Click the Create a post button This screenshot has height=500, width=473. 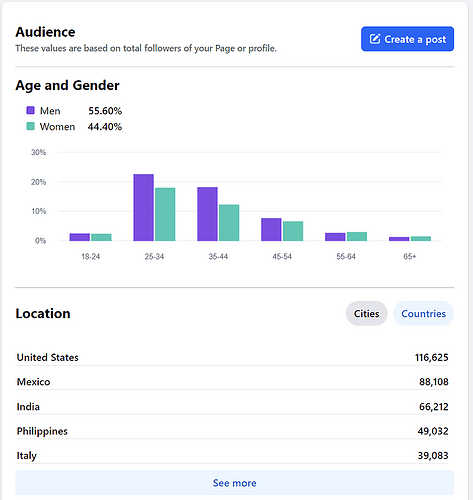[x=407, y=39]
